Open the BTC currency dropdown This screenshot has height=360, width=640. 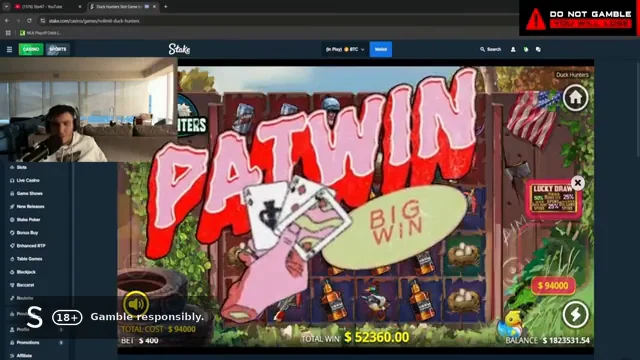click(x=345, y=49)
